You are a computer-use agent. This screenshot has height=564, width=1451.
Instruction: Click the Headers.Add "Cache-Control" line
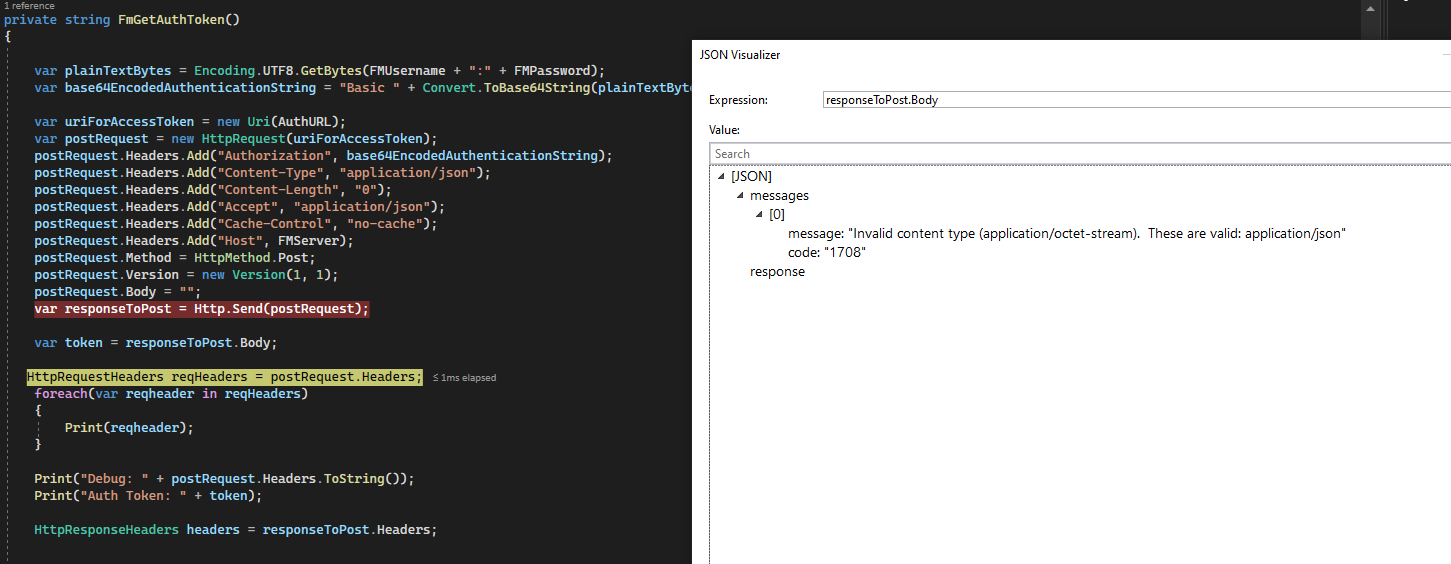click(236, 224)
